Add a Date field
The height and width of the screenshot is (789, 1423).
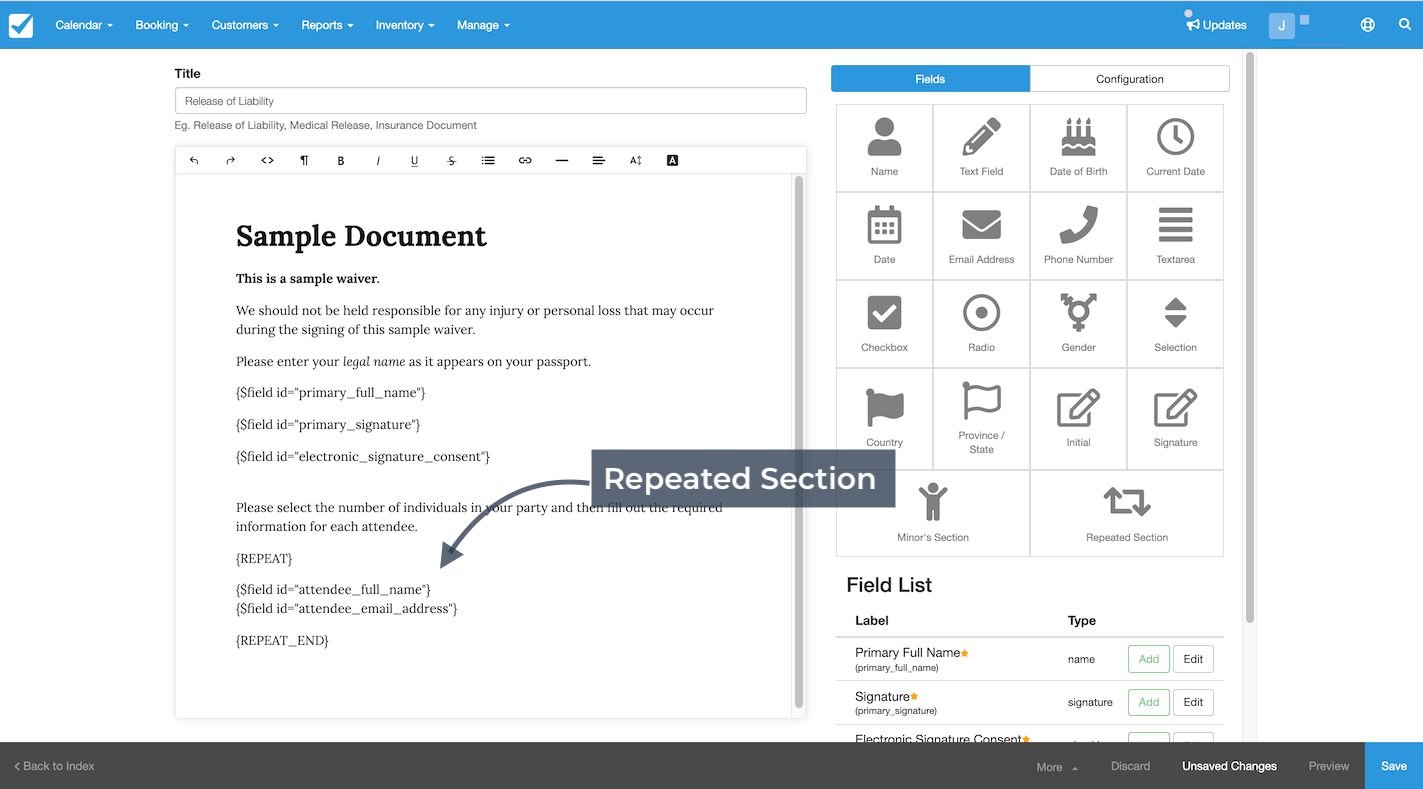pyautogui.click(x=884, y=236)
